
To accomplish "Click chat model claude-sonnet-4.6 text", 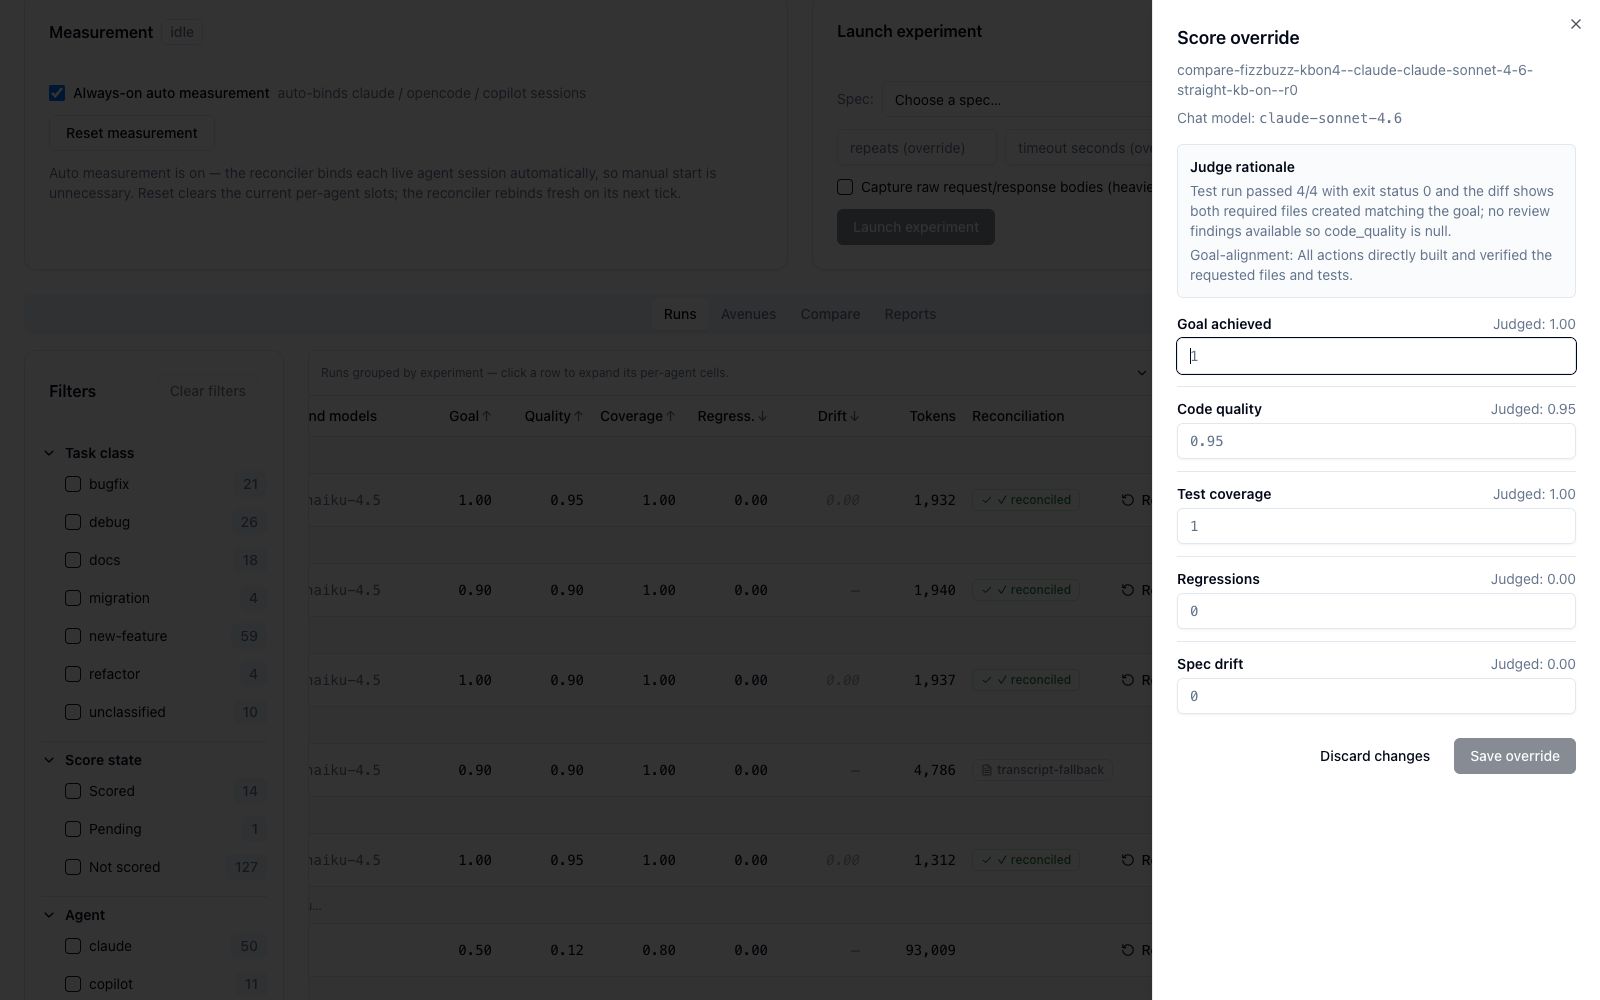I will click(1330, 118).
